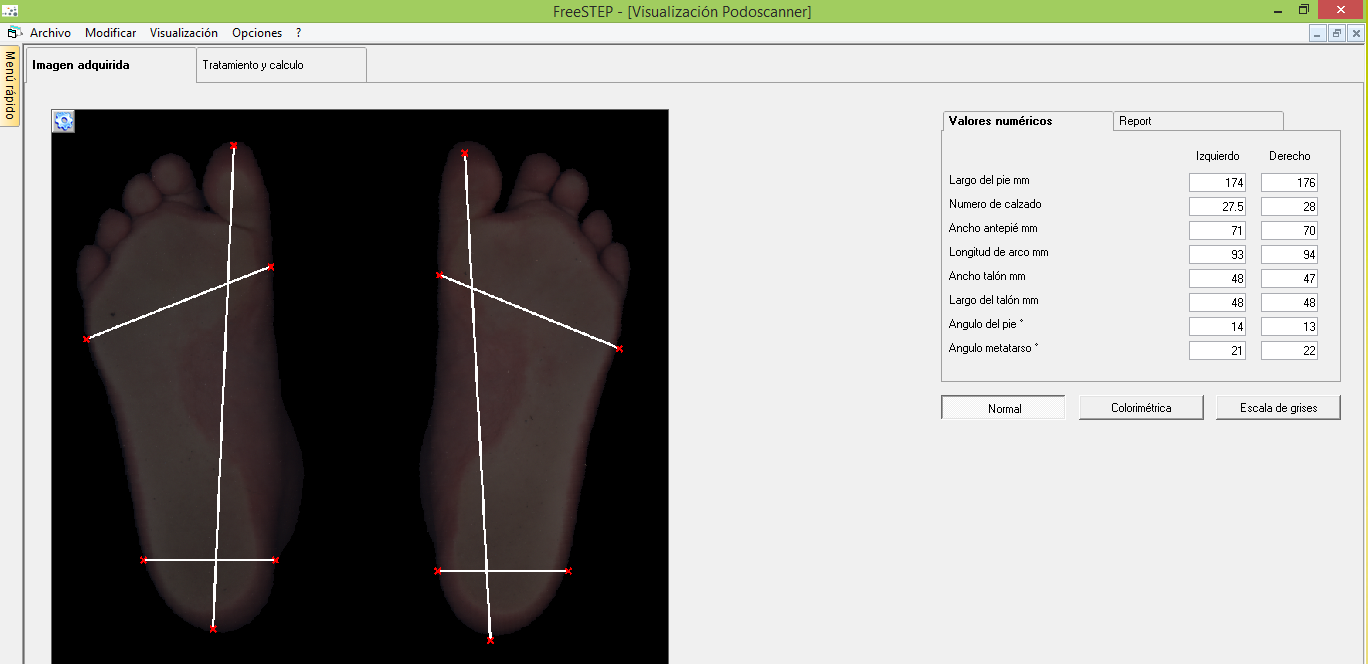This screenshot has width=1368, height=664.
Task: Click the Escala de grises button
Action: (x=1278, y=408)
